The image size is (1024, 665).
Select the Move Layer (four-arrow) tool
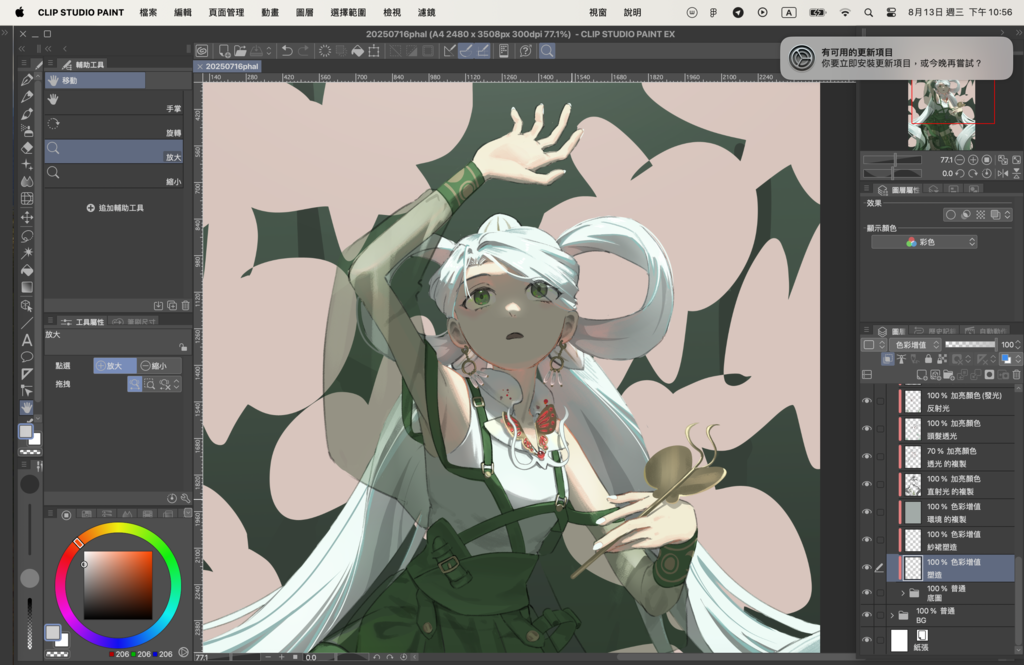27,217
